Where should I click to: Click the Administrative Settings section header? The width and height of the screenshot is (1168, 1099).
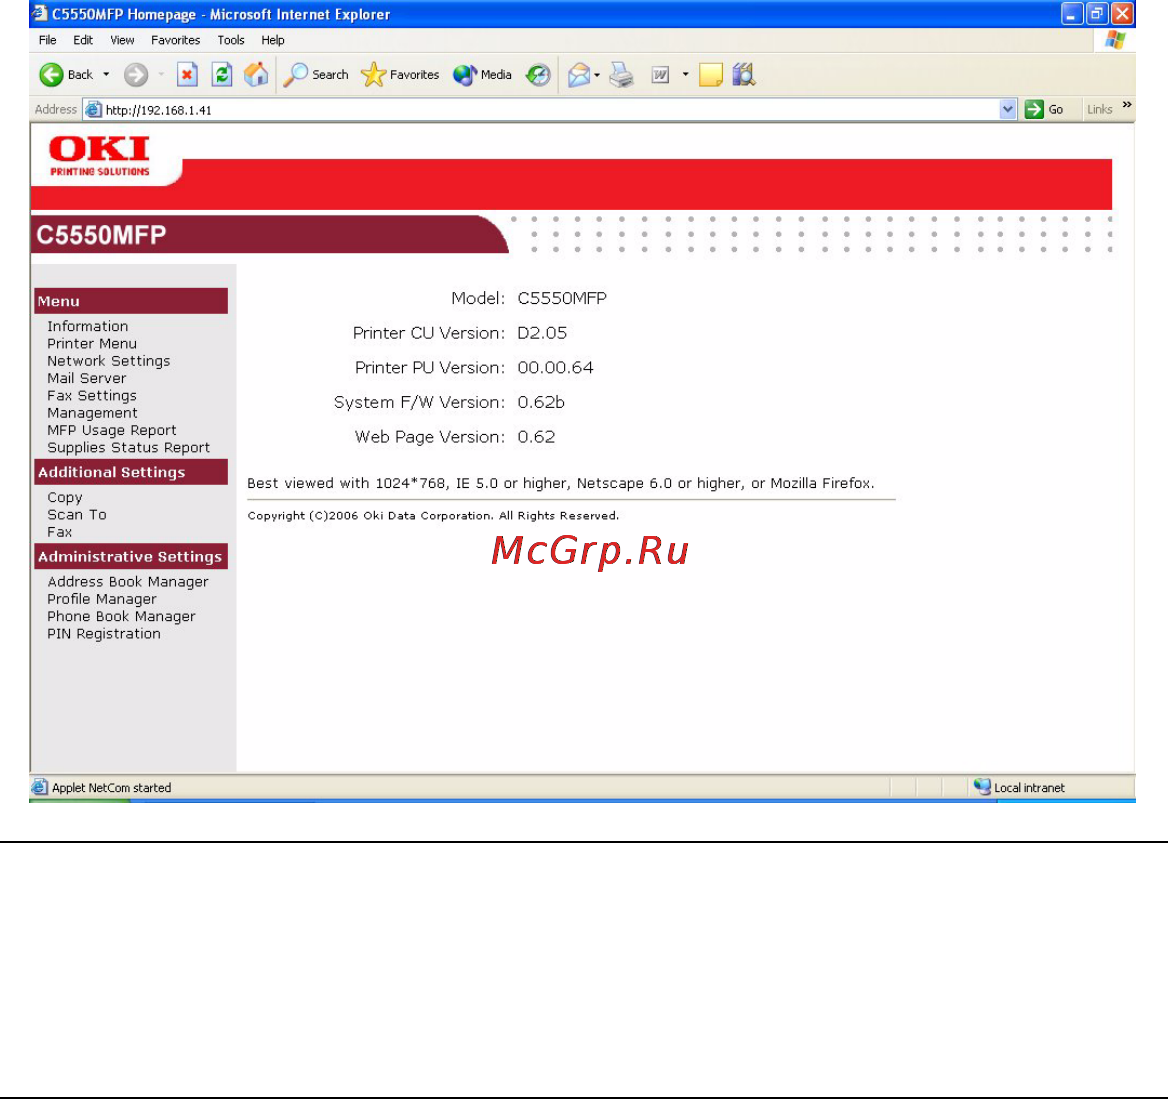point(130,557)
